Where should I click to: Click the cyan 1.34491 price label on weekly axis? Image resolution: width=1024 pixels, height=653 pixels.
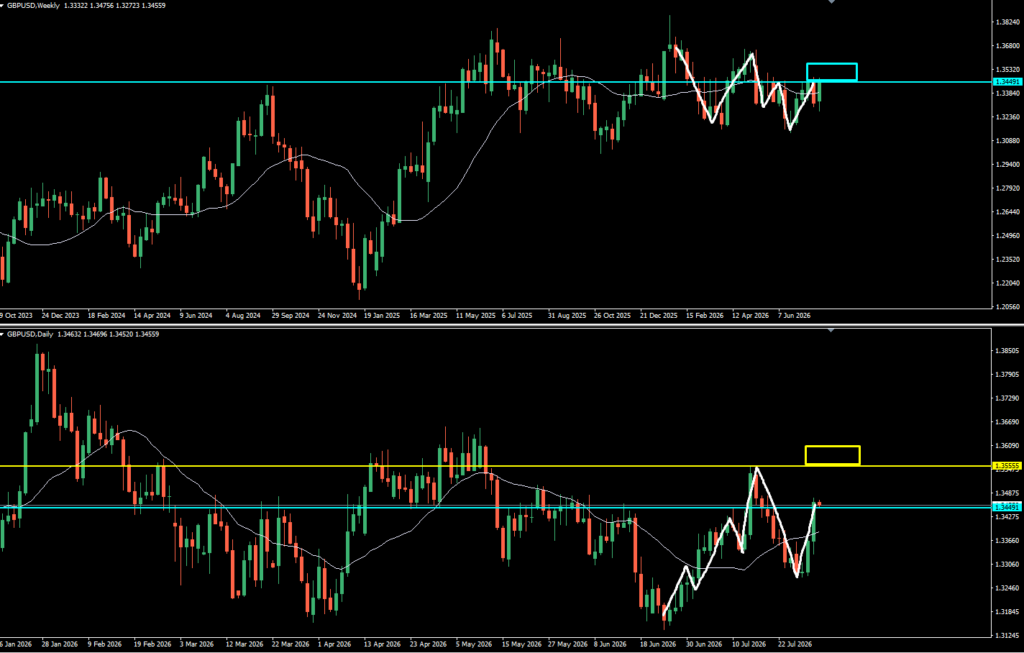[1007, 82]
